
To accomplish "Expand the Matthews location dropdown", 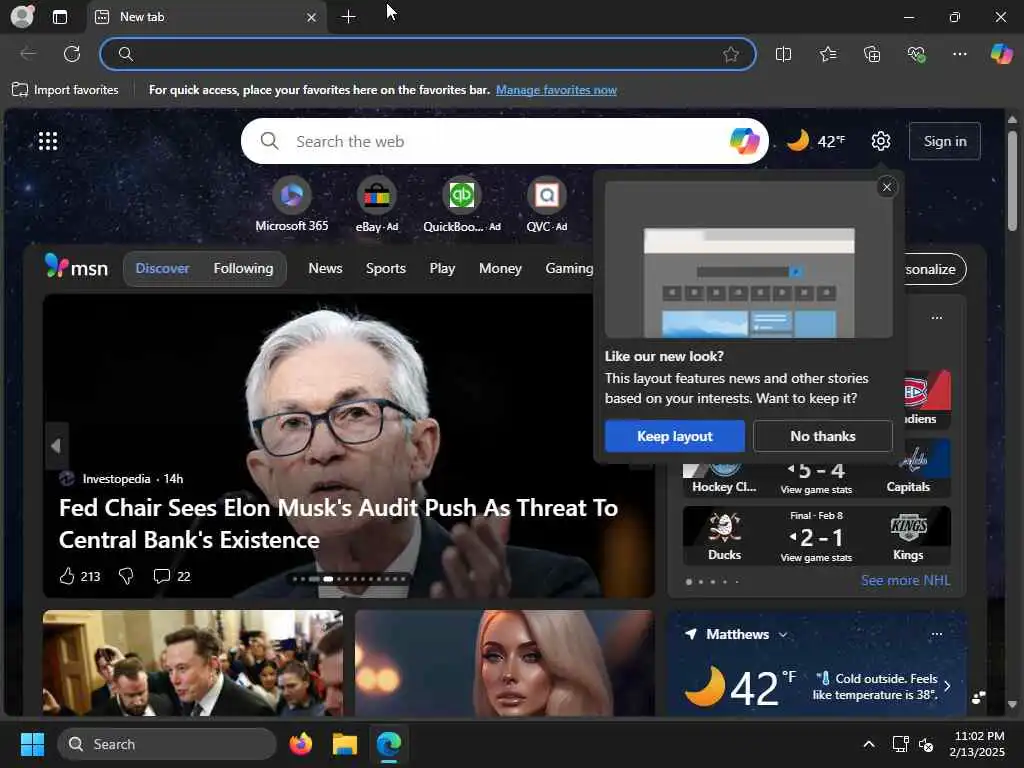I will coord(783,635).
